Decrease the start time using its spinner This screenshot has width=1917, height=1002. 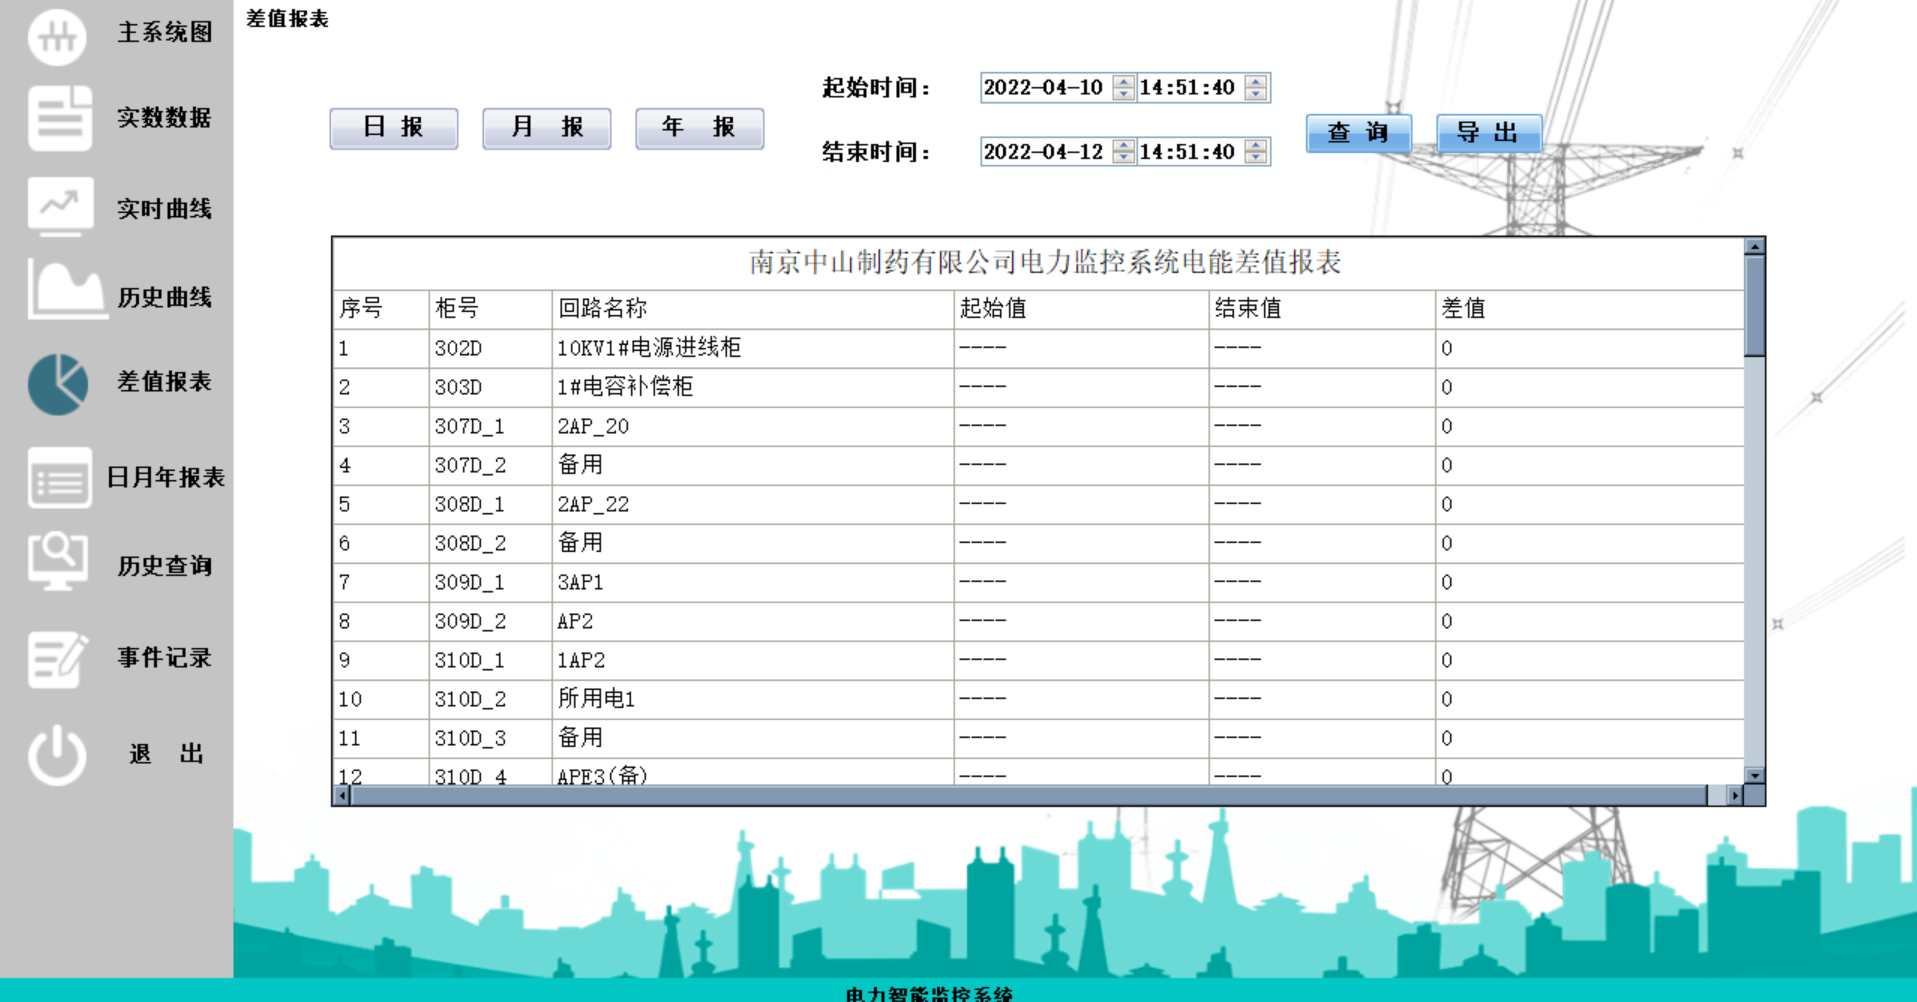(1254, 94)
